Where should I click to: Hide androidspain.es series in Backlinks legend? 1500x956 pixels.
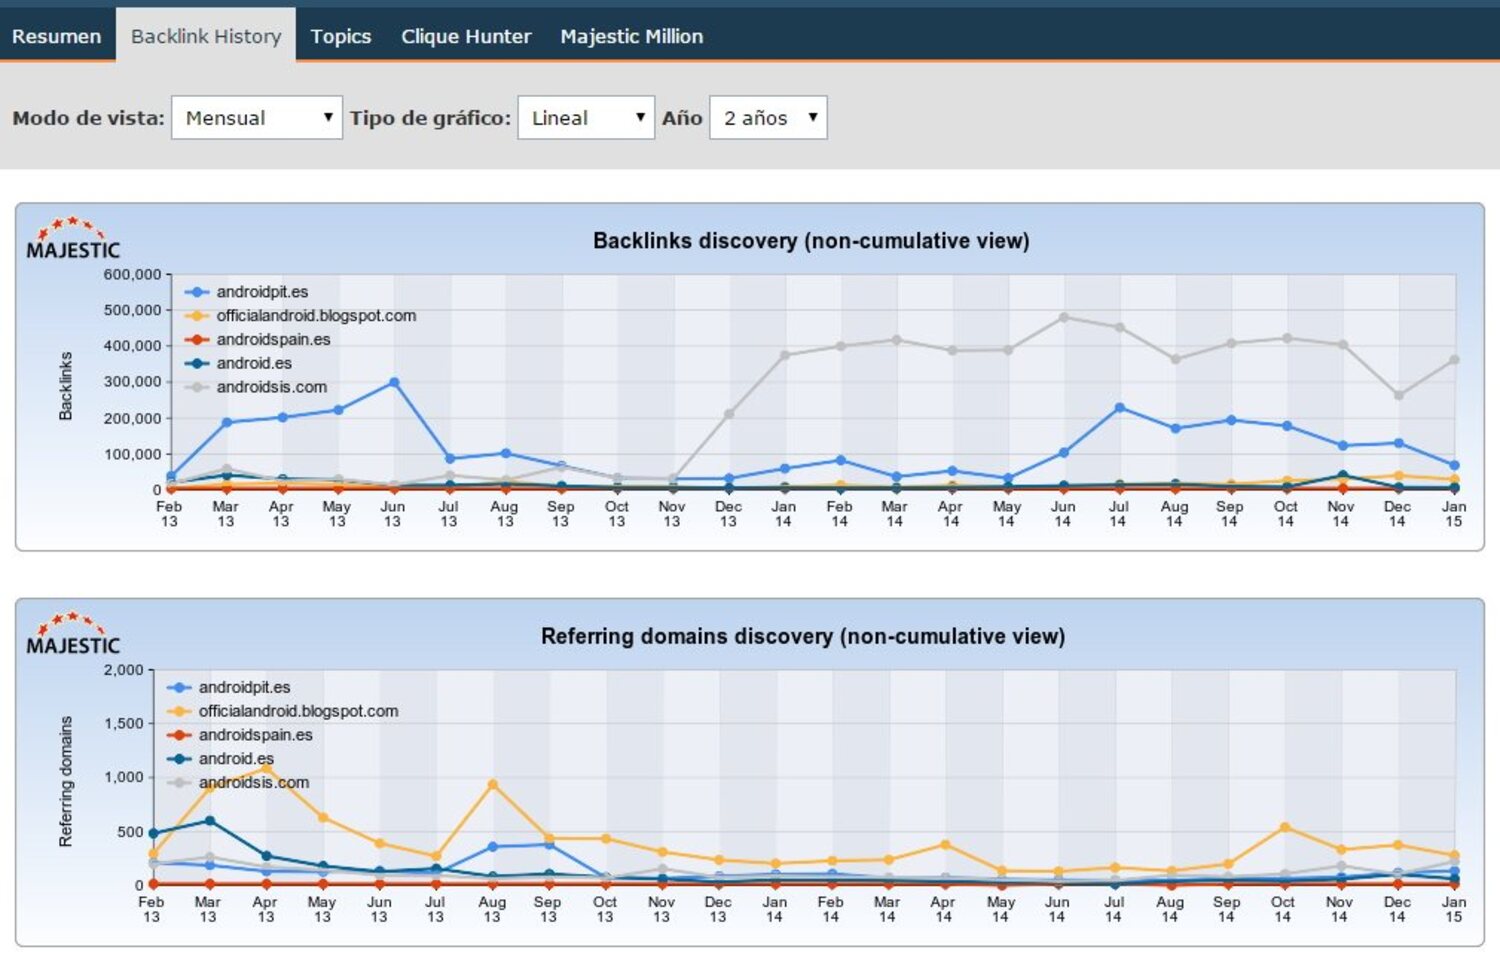point(272,340)
